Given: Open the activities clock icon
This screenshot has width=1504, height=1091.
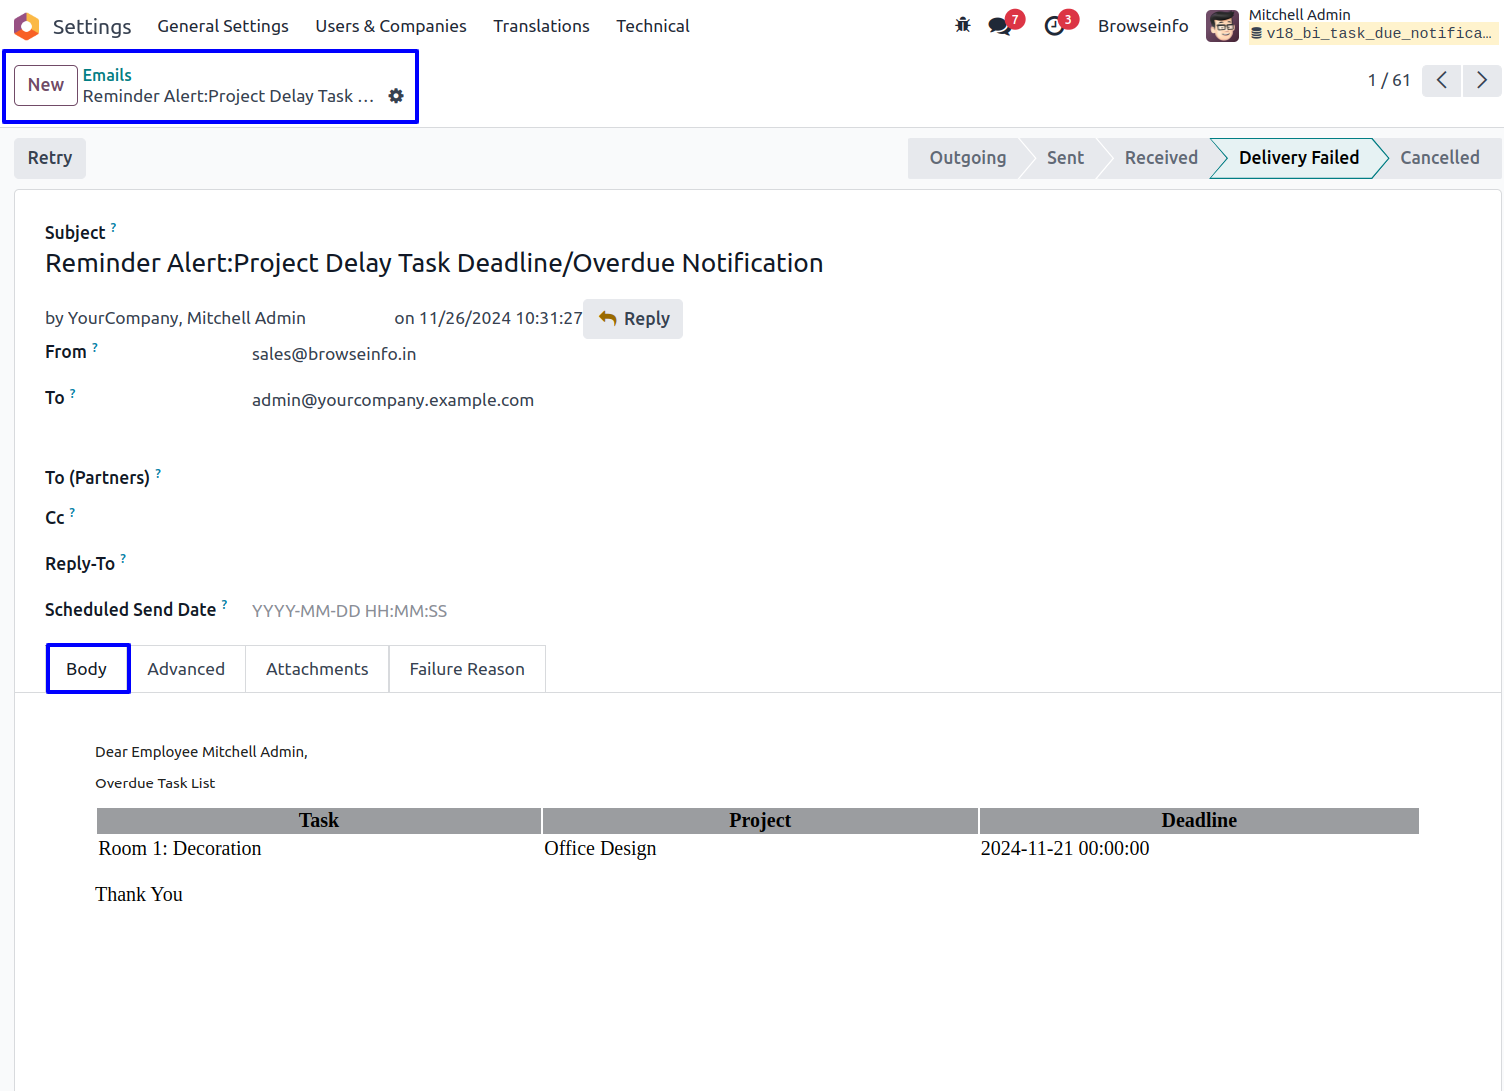Looking at the screenshot, I should [x=1054, y=26].
